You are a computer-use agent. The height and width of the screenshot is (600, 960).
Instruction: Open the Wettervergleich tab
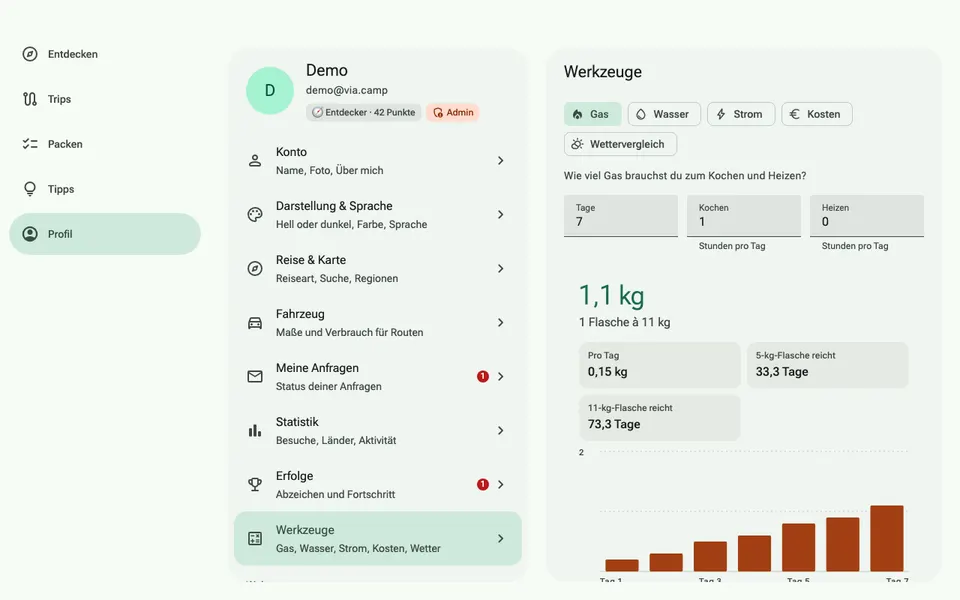[x=620, y=144]
